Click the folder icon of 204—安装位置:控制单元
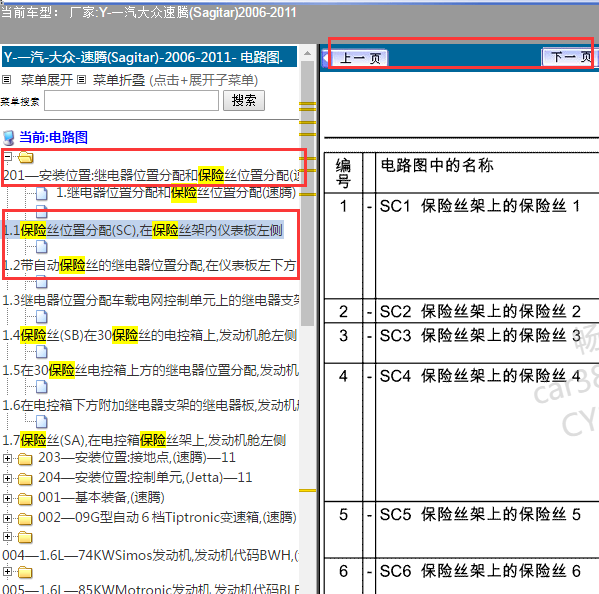Viewport: 599px width, 594px height. (25, 479)
